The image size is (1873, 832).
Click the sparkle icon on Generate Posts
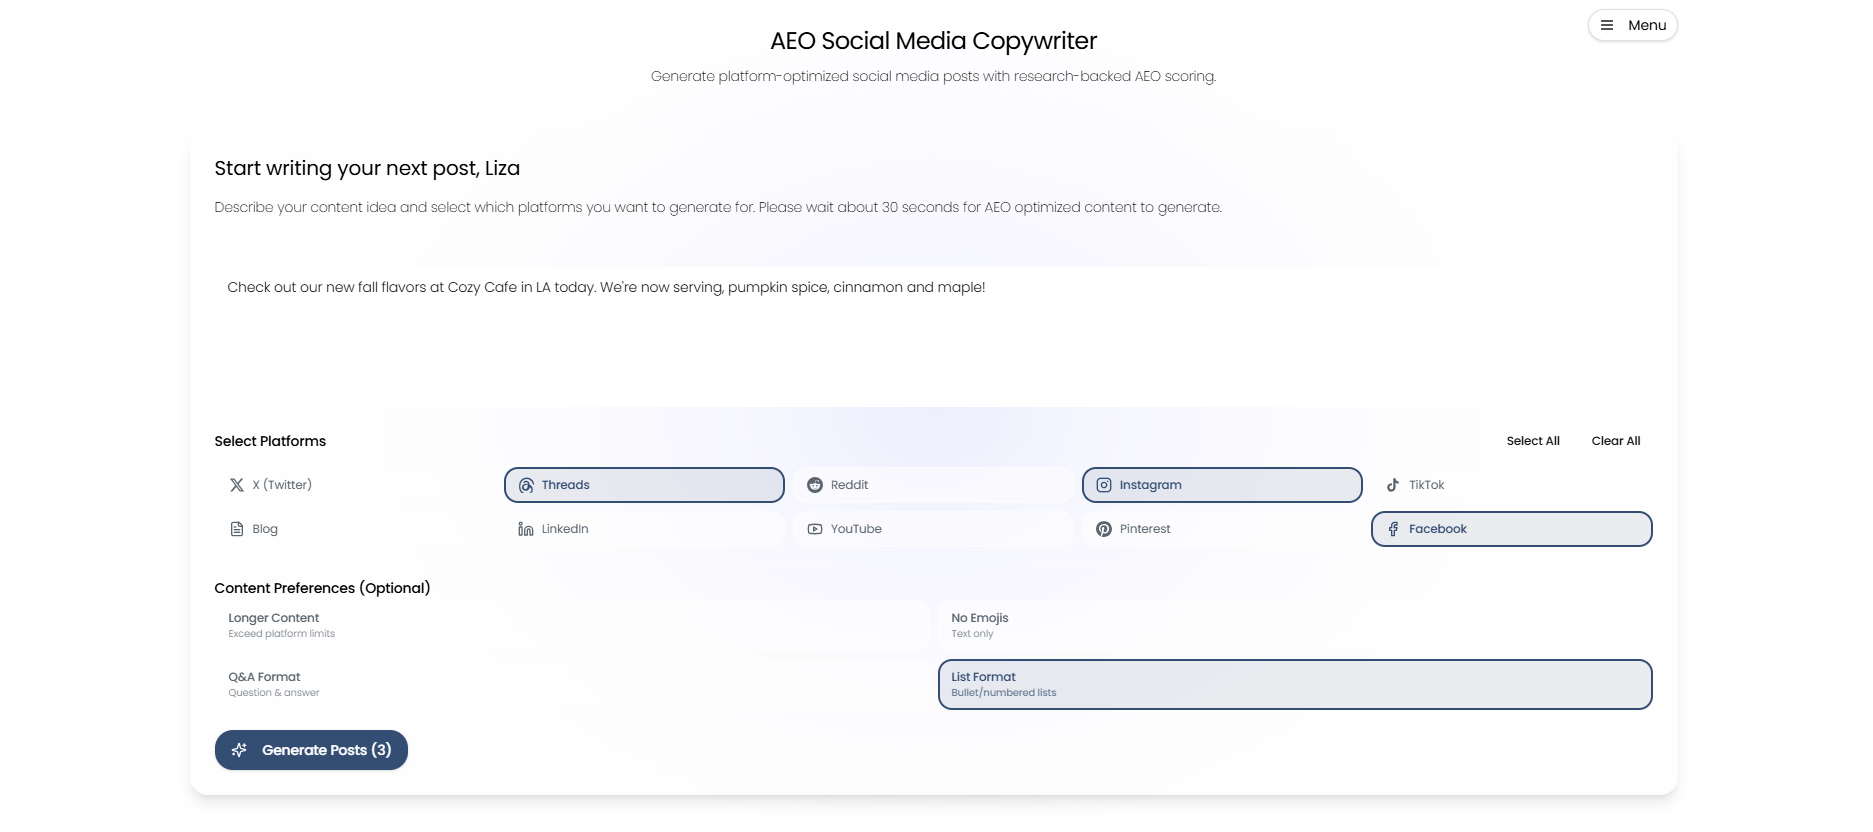tap(239, 750)
